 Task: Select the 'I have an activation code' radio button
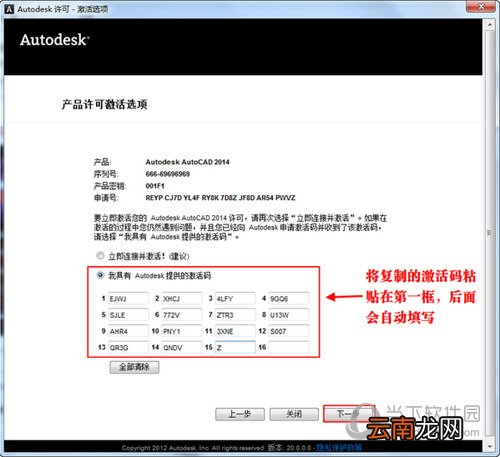point(100,275)
